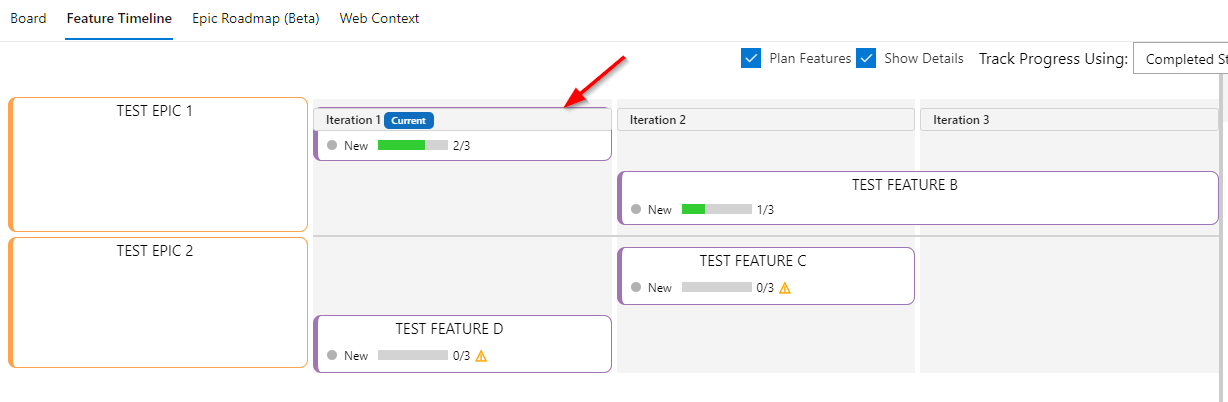1228x402 pixels.
Task: Click the 2/3 progress bar in Iteration 1
Action: [413, 145]
